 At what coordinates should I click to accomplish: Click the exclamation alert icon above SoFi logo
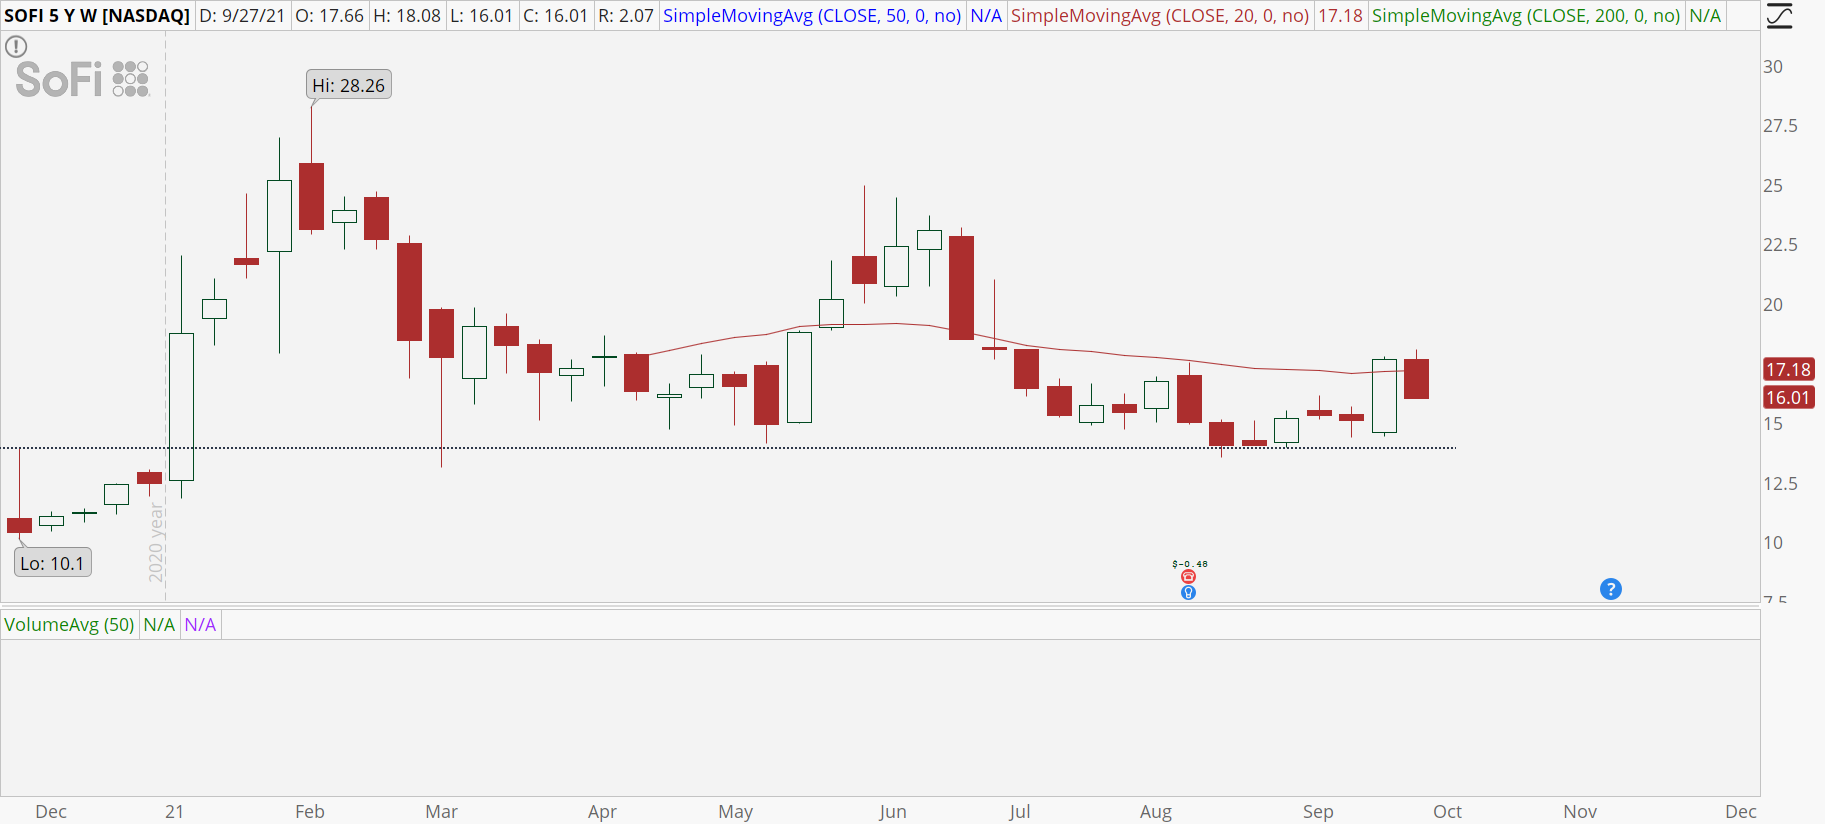click(x=16, y=46)
